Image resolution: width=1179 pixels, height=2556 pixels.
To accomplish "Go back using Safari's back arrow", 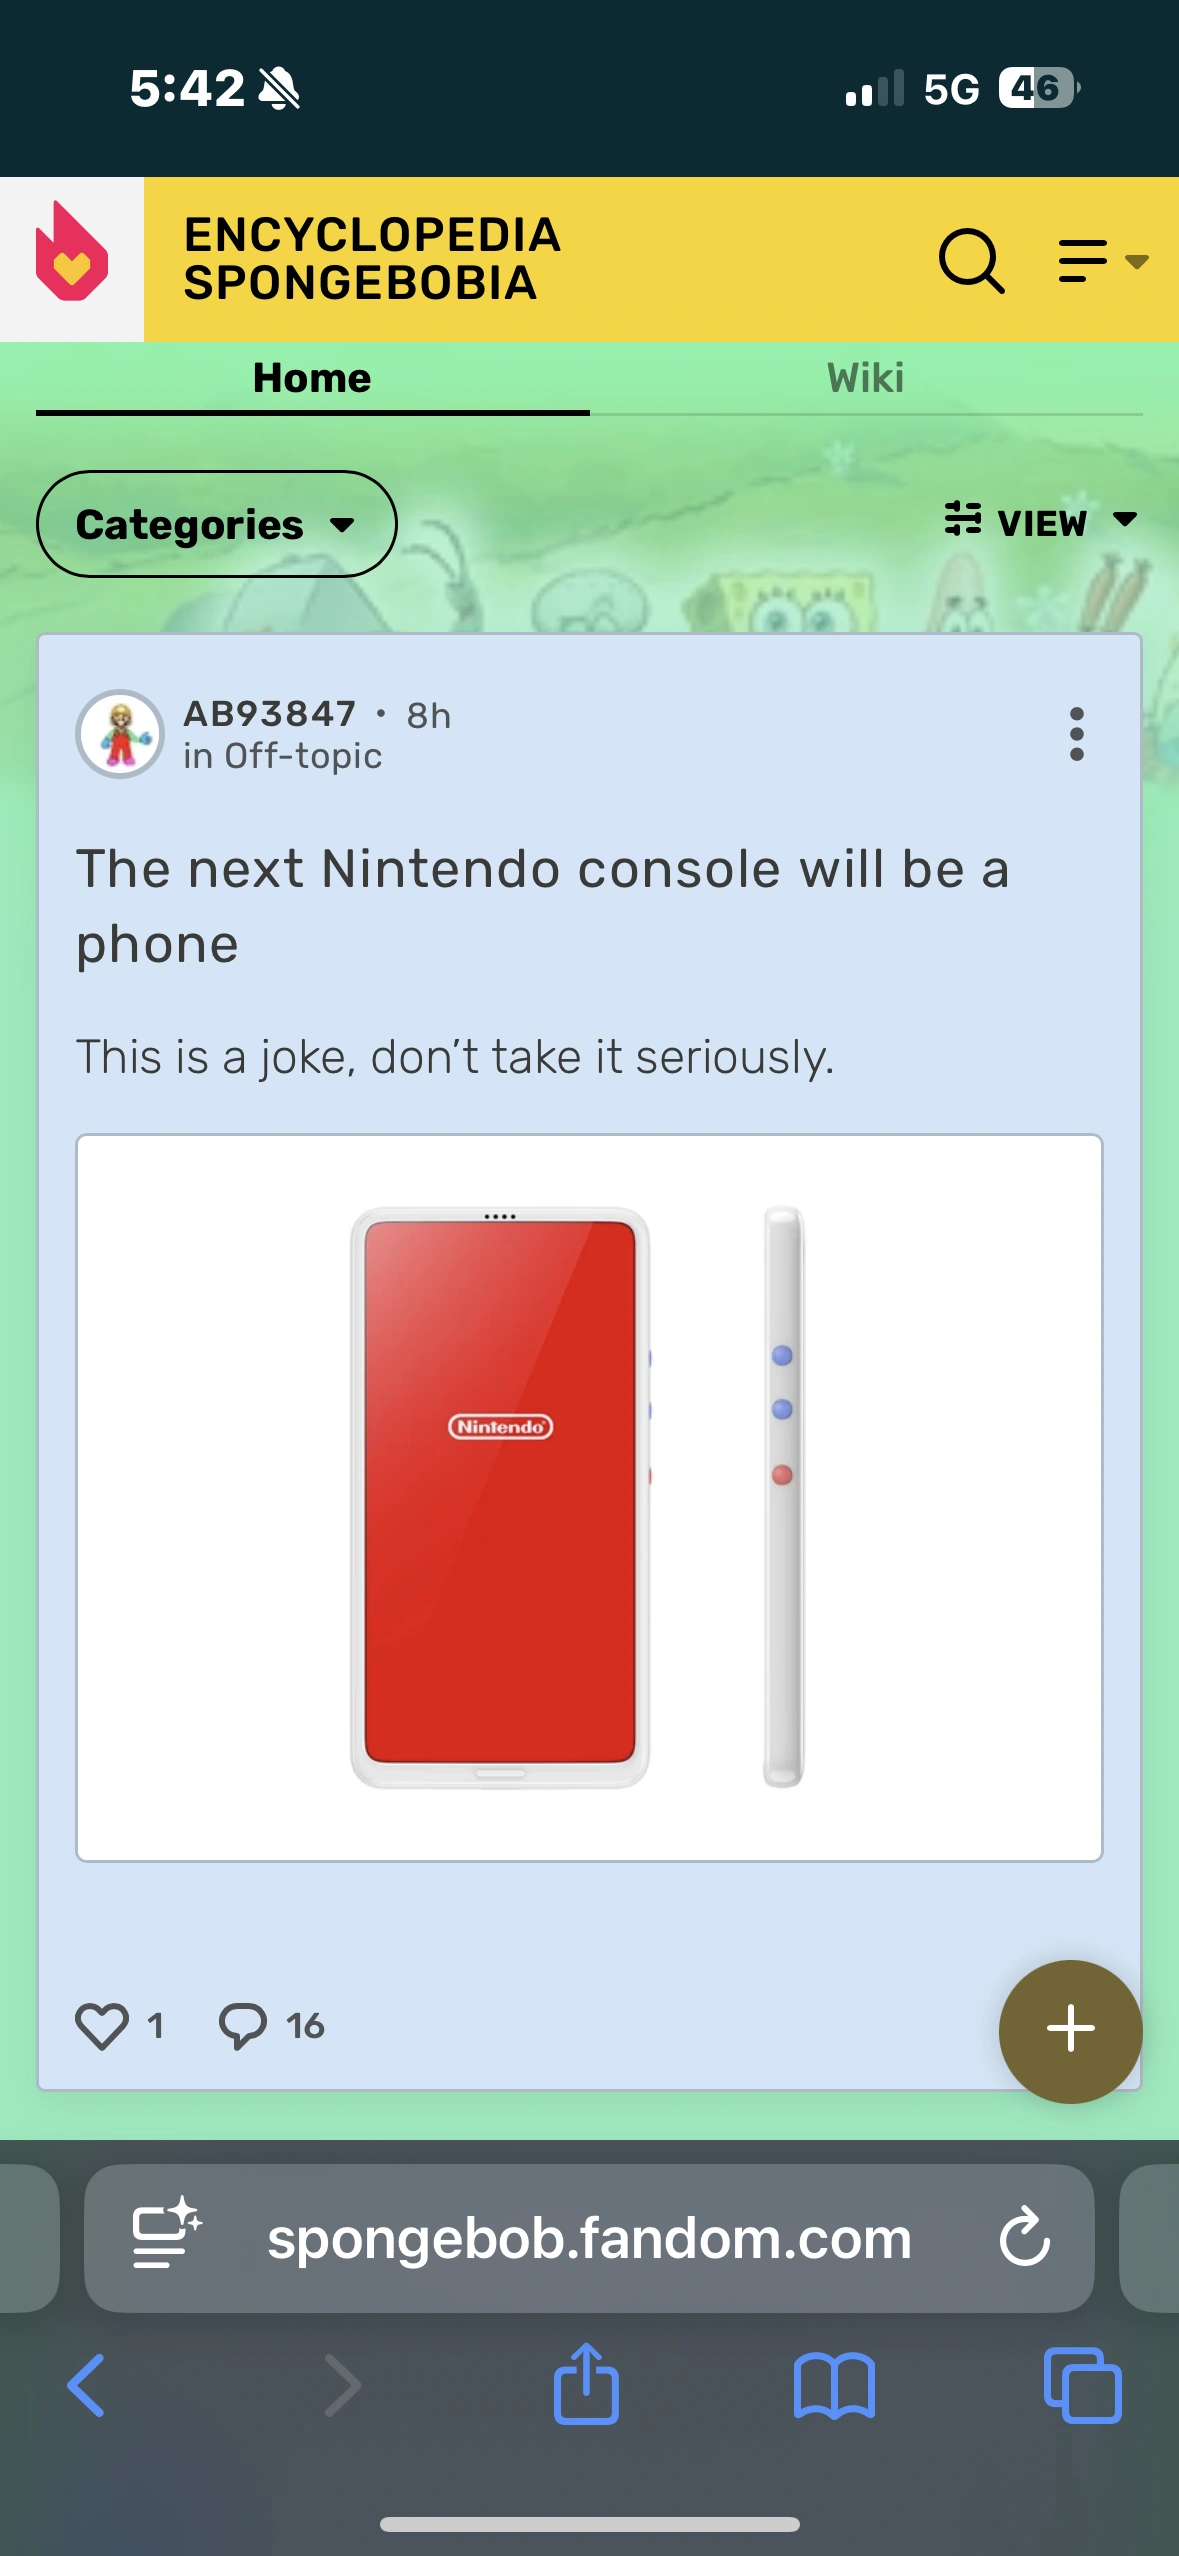I will [x=86, y=2385].
